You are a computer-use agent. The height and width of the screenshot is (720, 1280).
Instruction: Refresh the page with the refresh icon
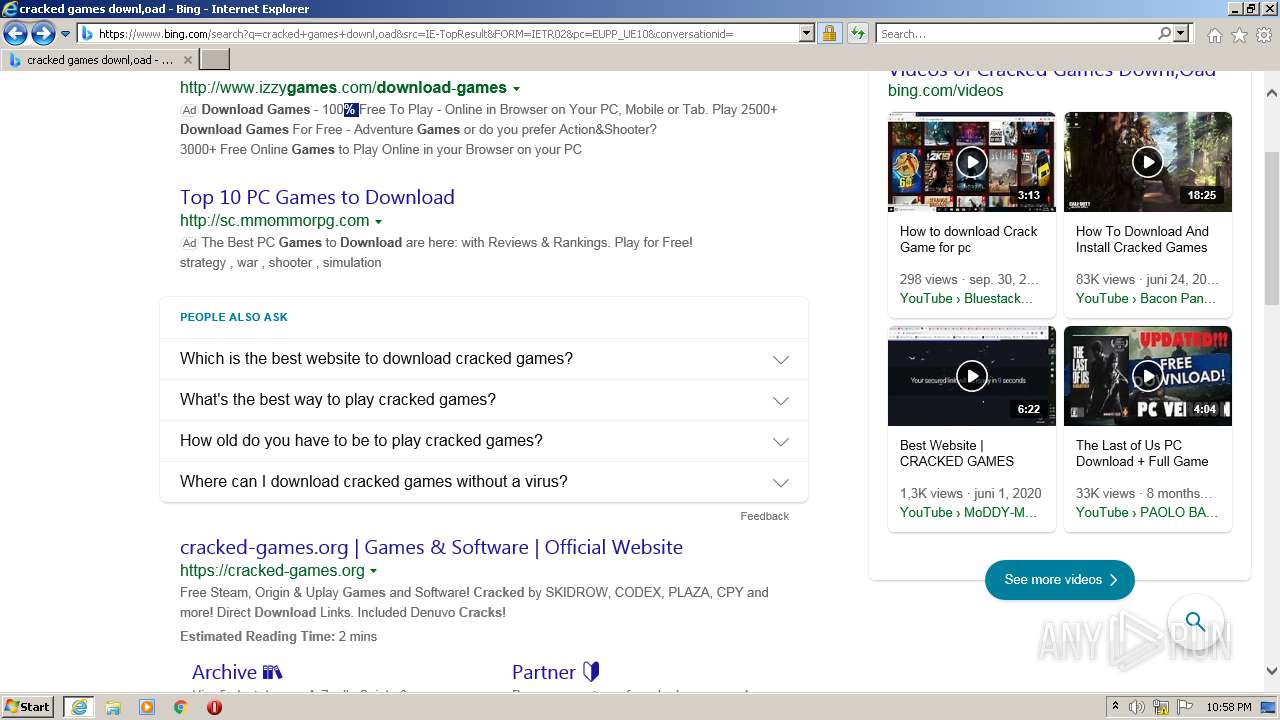pos(857,34)
